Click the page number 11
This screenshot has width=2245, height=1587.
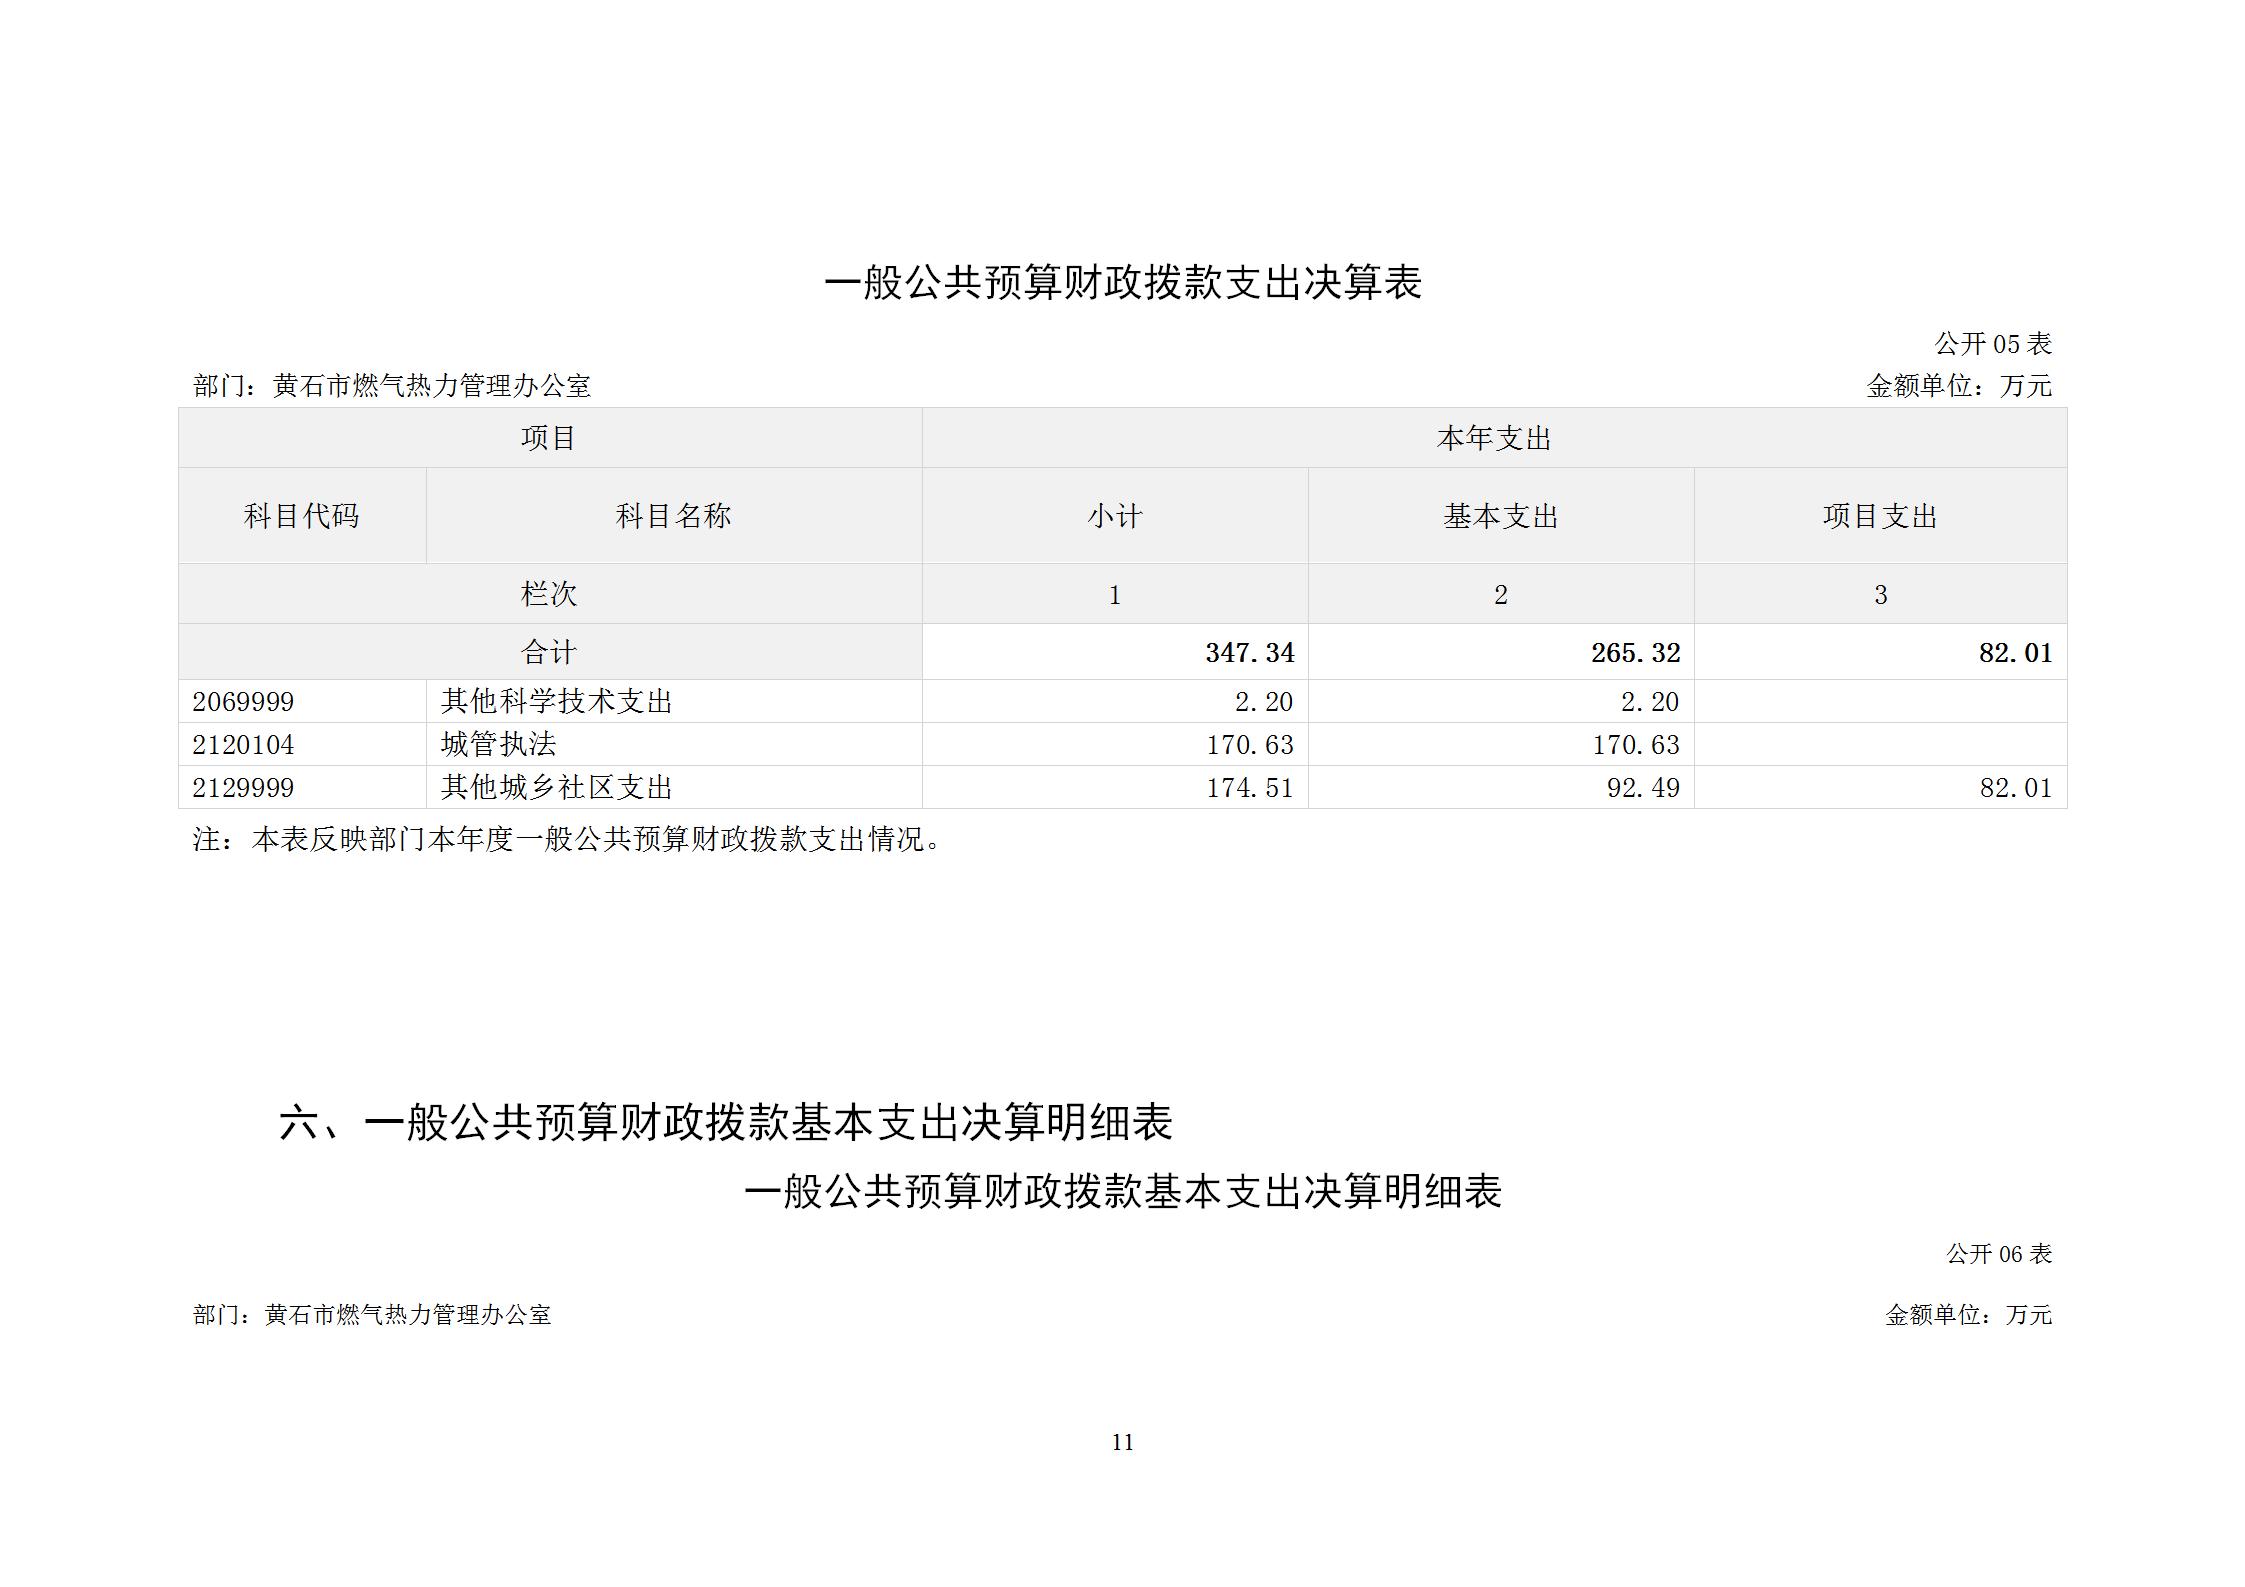[1122, 1442]
